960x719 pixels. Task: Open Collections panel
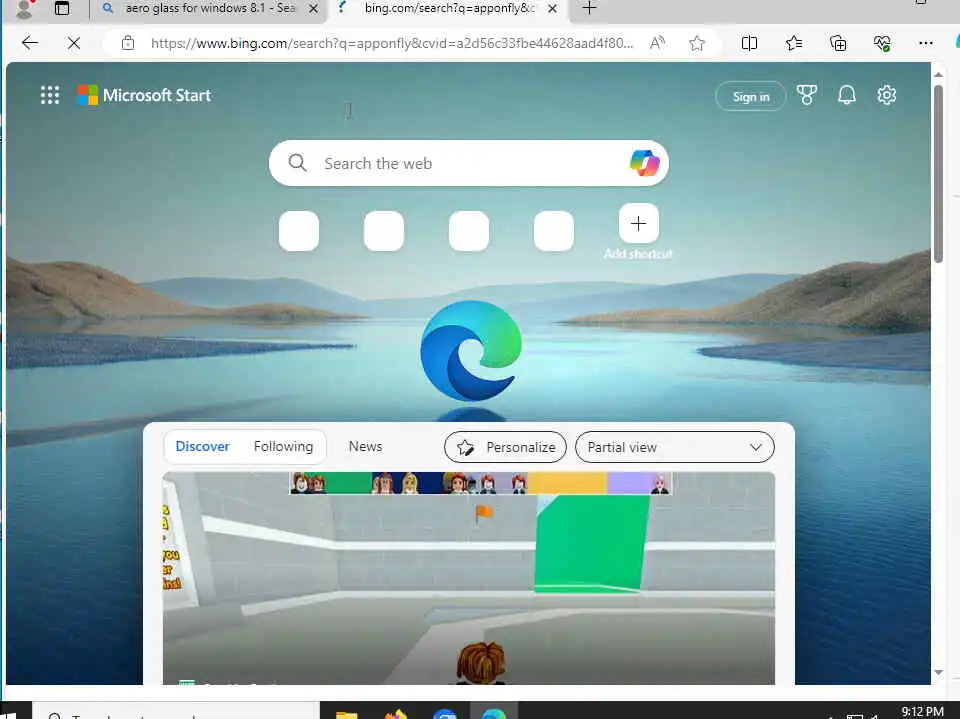click(x=838, y=43)
